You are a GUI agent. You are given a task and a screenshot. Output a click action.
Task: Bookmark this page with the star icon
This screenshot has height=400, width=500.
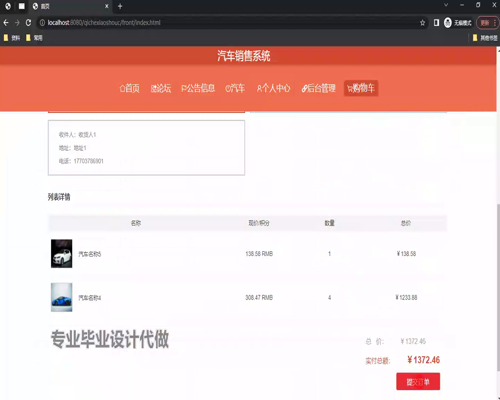coord(422,23)
